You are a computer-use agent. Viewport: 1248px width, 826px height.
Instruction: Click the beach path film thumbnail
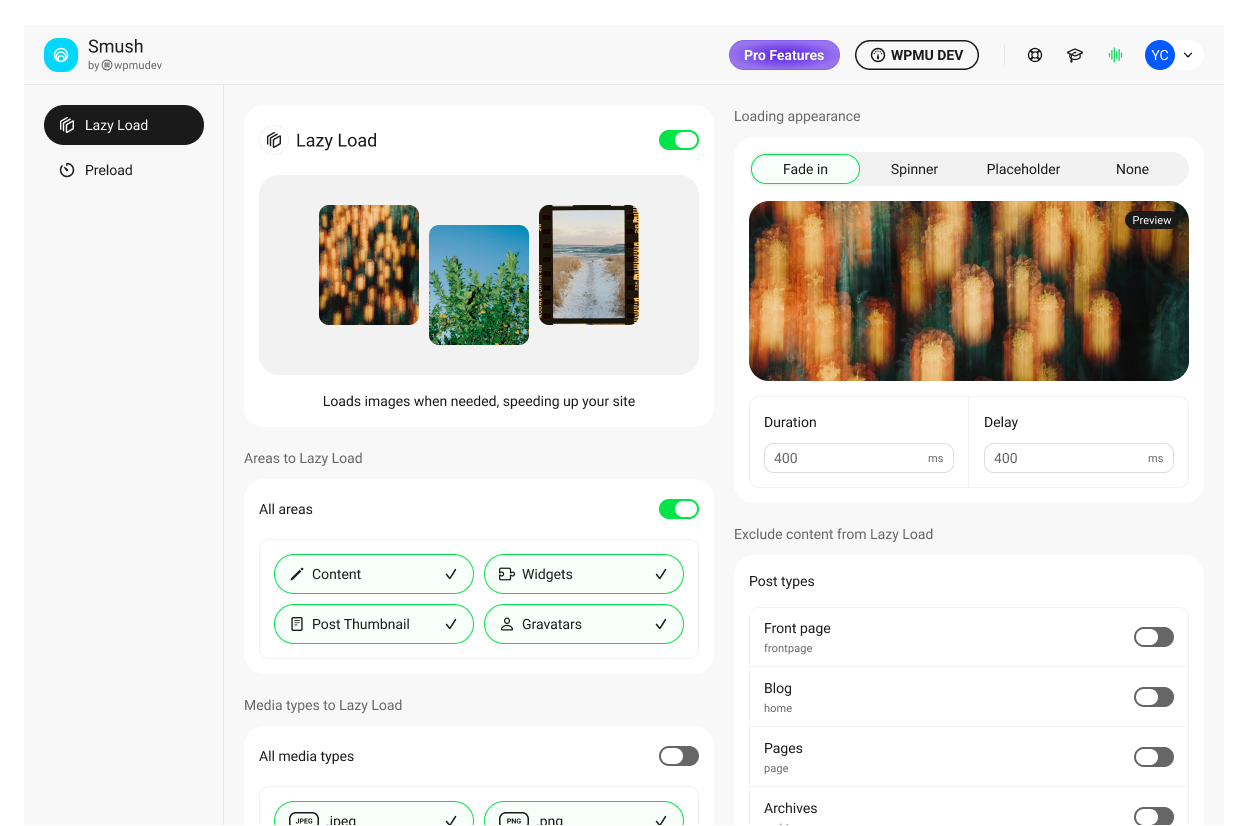[589, 265]
